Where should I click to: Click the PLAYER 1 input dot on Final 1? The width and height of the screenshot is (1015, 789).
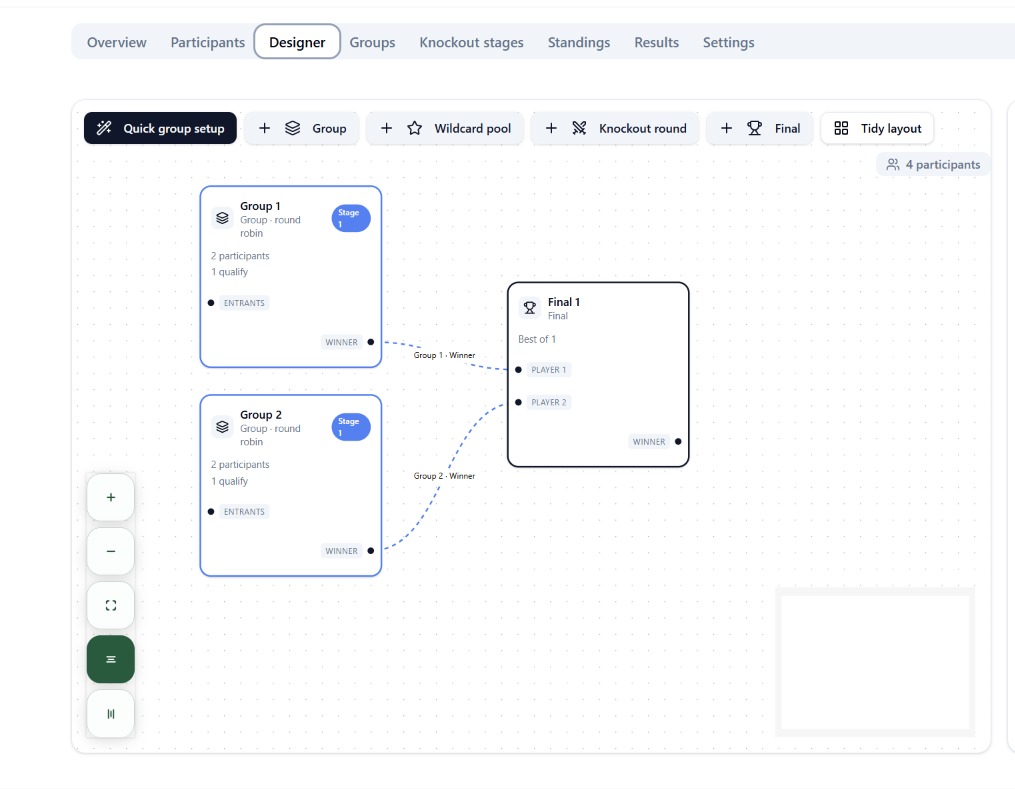pos(519,370)
